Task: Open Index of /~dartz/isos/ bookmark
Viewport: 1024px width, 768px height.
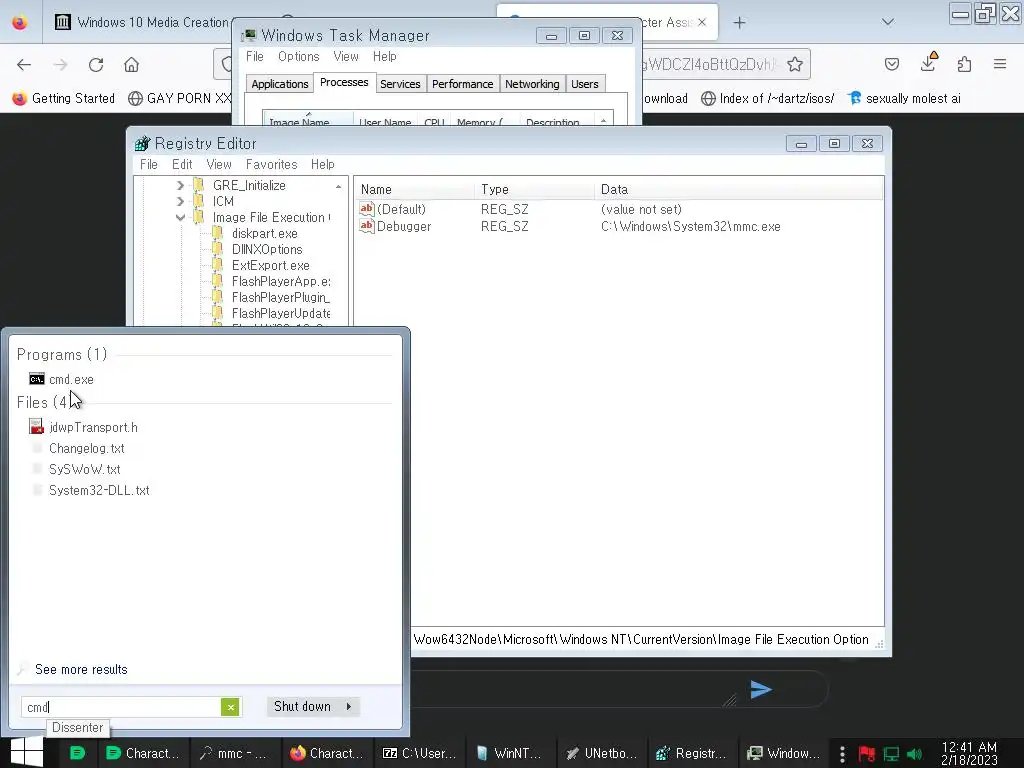Action: (767, 99)
